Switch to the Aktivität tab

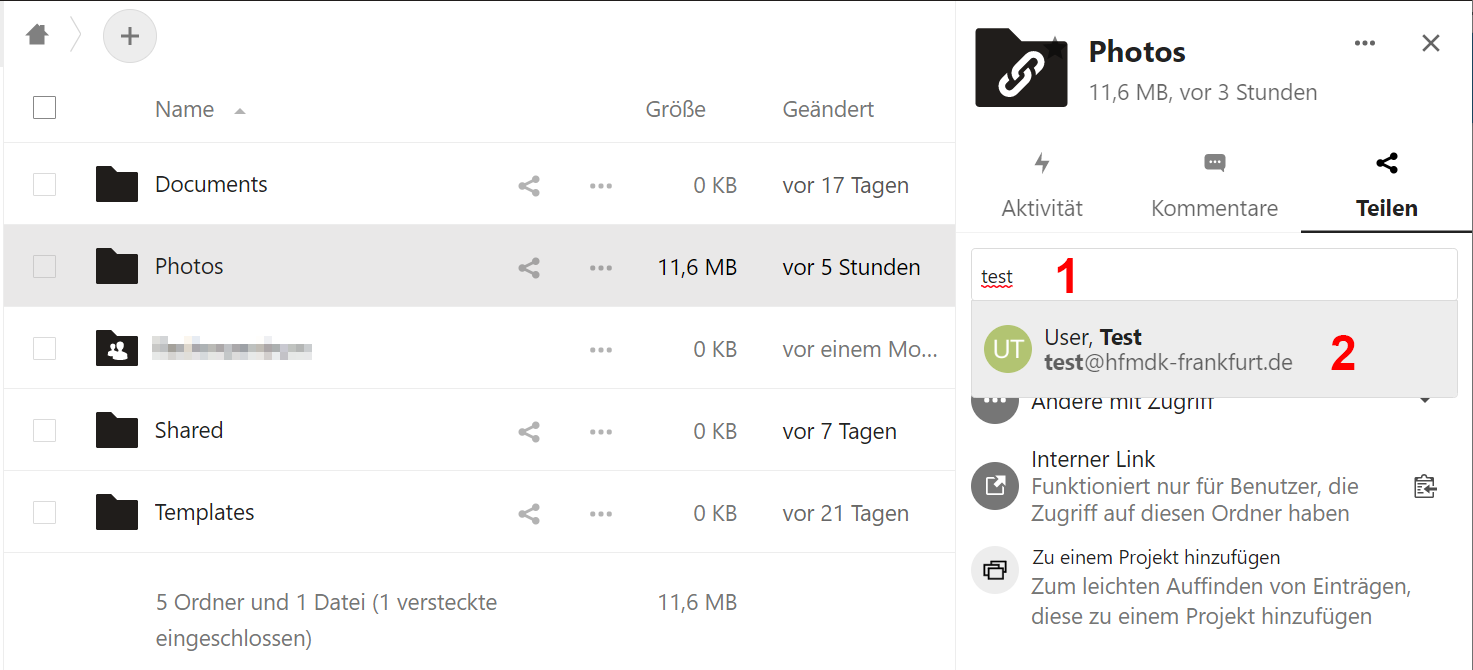(1042, 187)
